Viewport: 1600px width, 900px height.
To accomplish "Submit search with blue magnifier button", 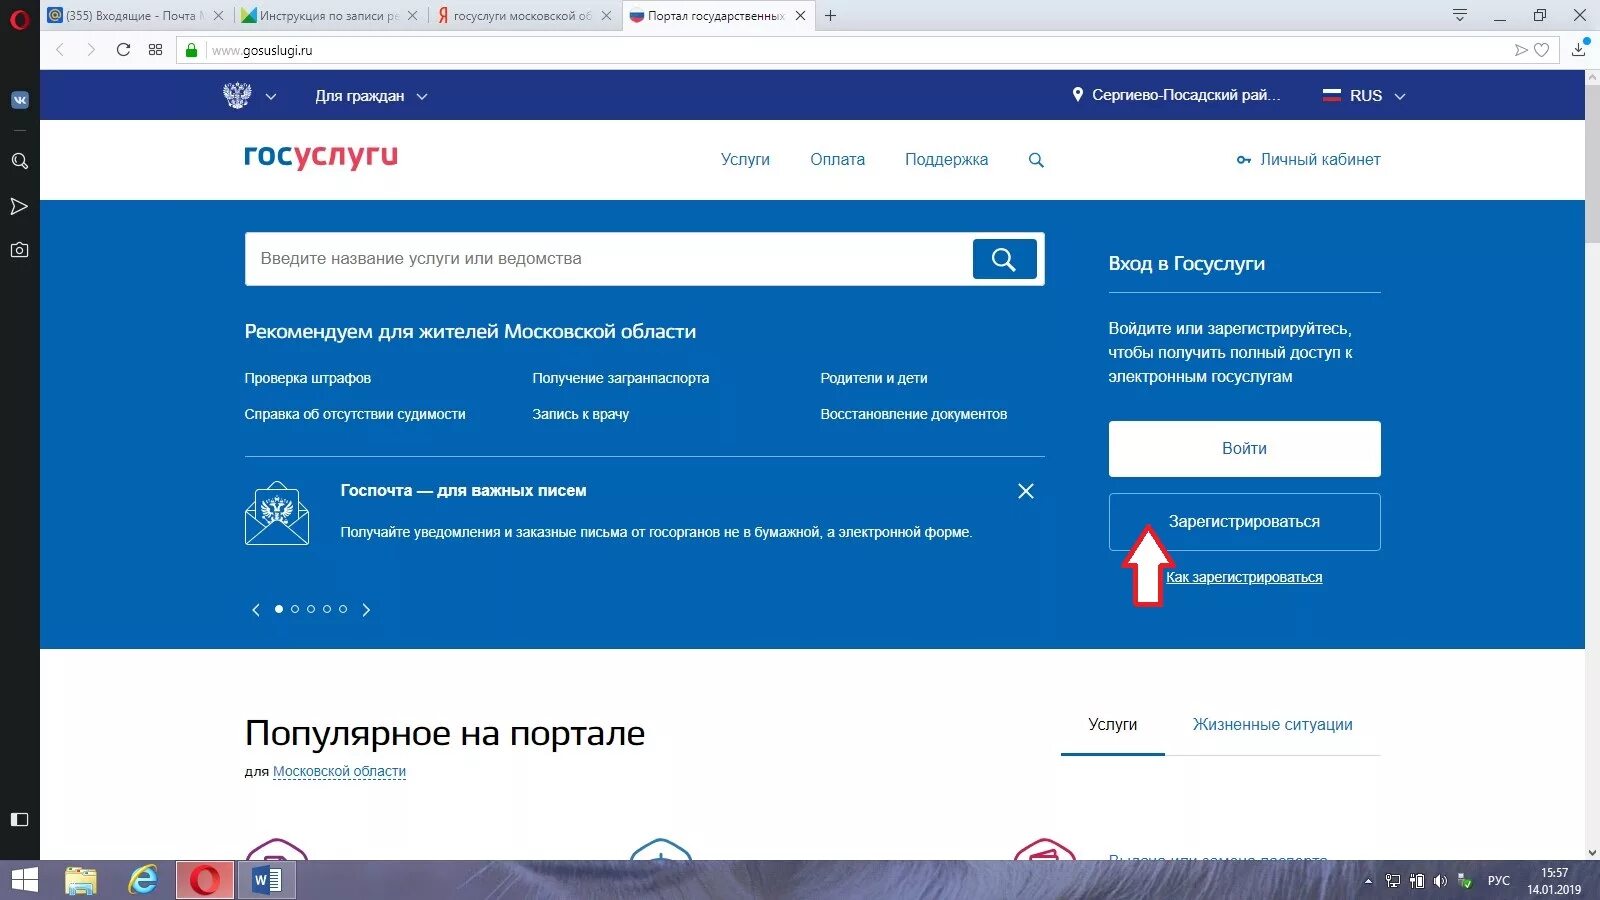I will [1004, 259].
